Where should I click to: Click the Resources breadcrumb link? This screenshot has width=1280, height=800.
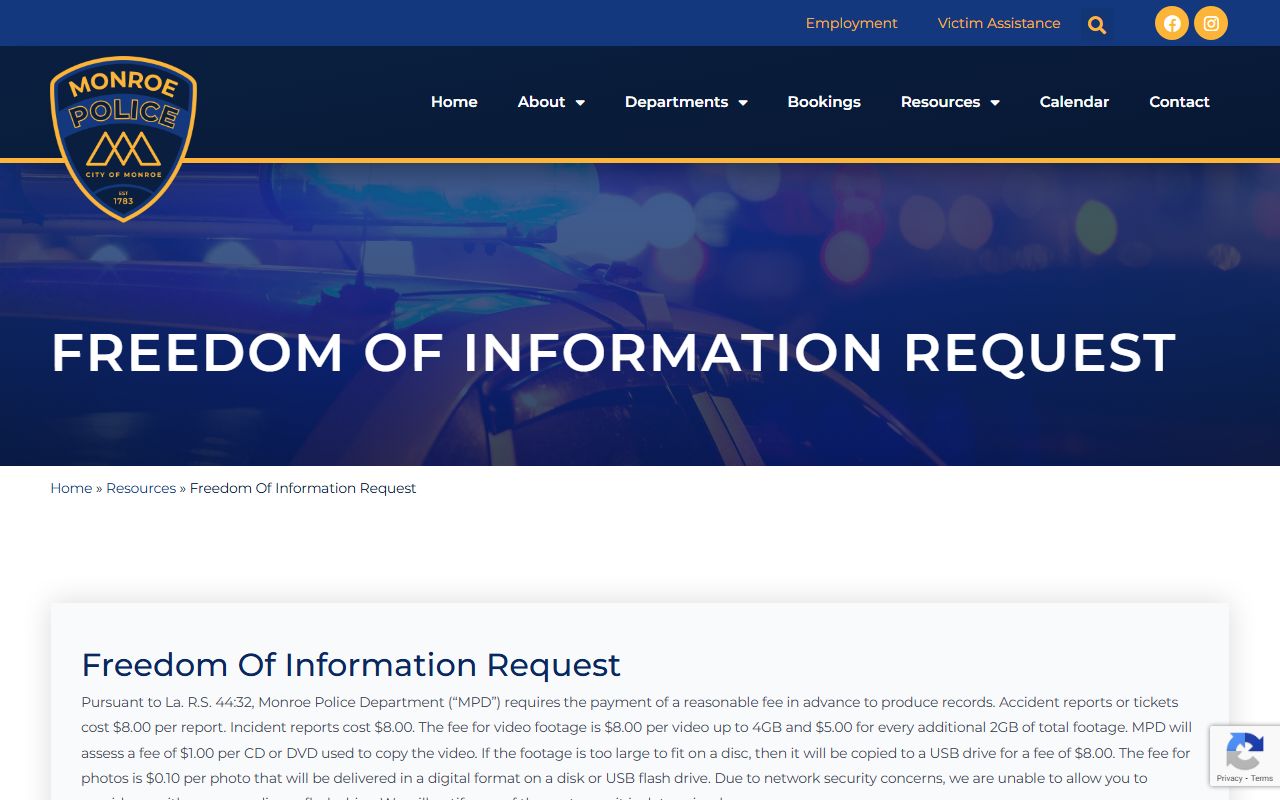[x=141, y=488]
